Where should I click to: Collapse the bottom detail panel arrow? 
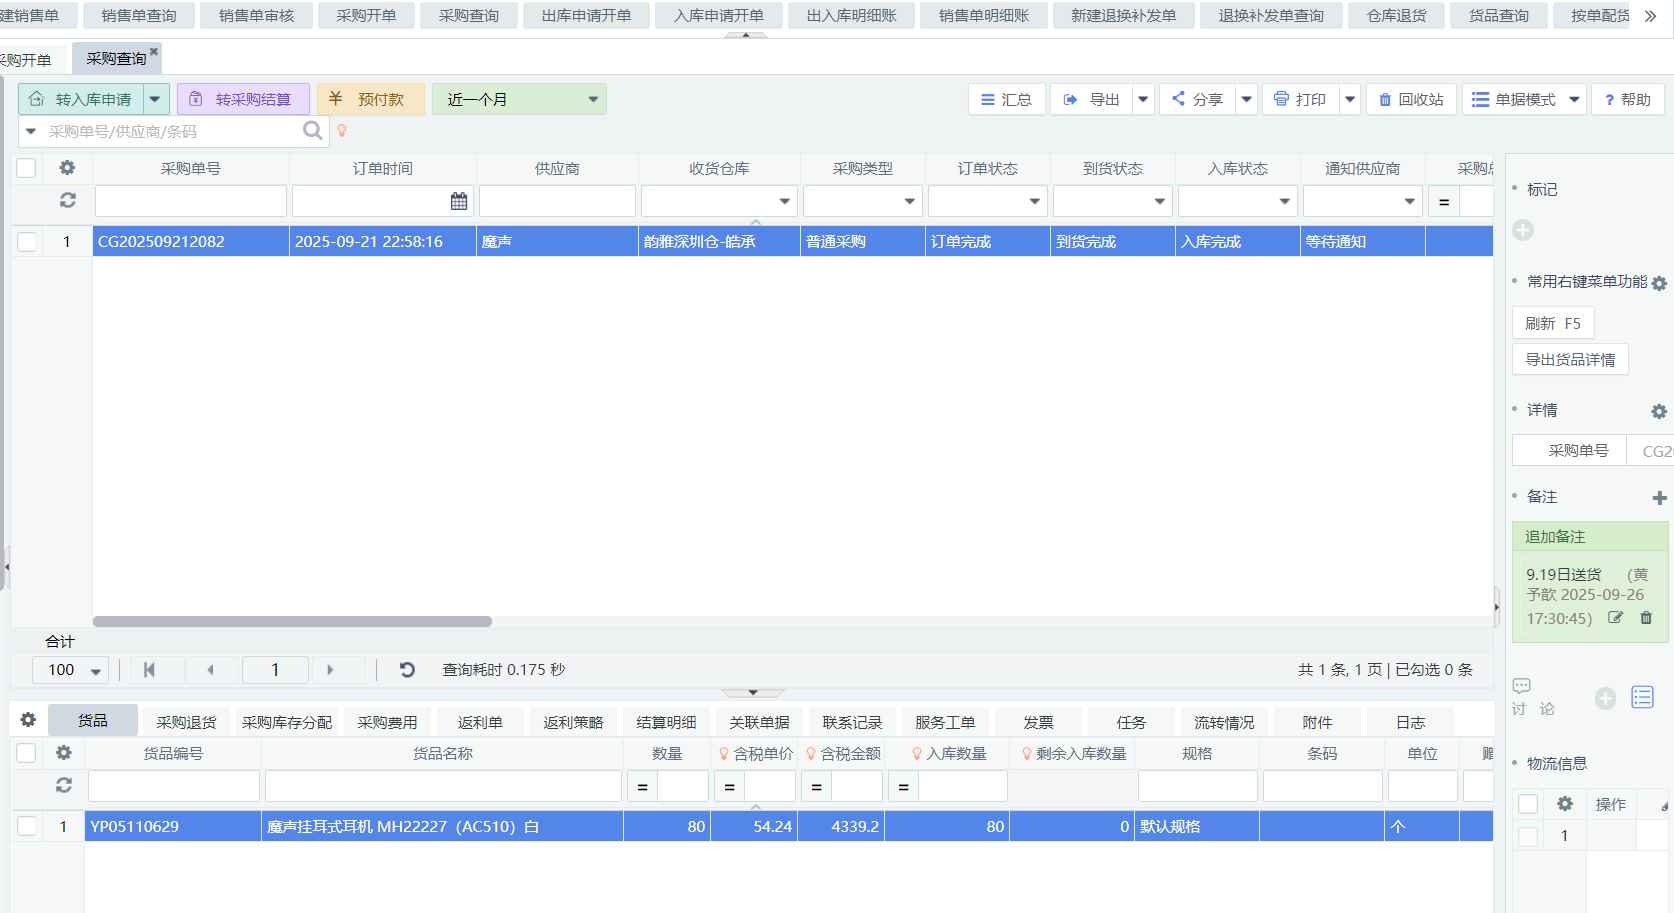753,692
